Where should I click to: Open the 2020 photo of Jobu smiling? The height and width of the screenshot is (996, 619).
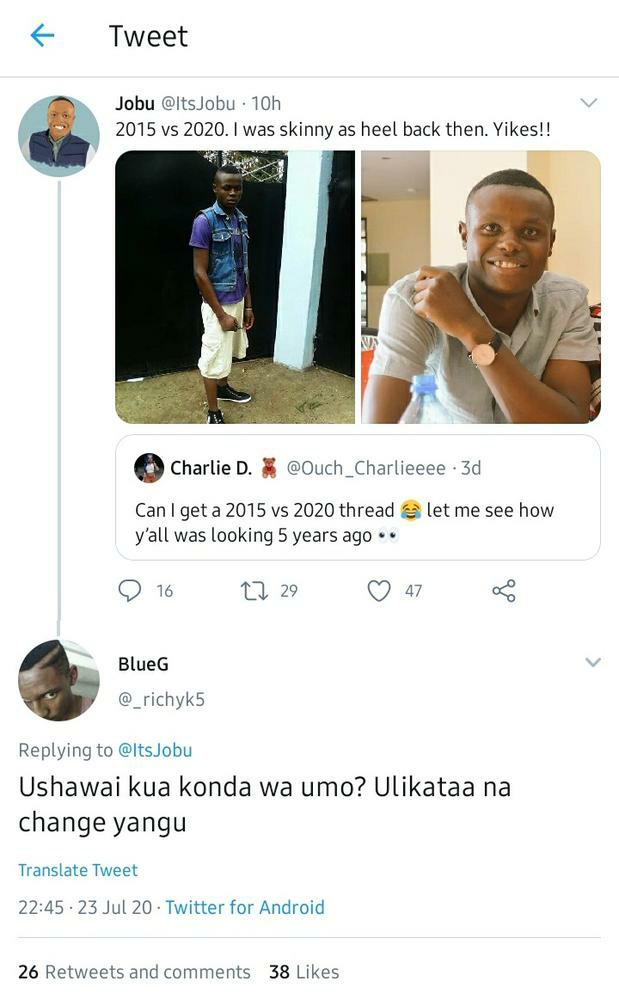click(x=481, y=287)
